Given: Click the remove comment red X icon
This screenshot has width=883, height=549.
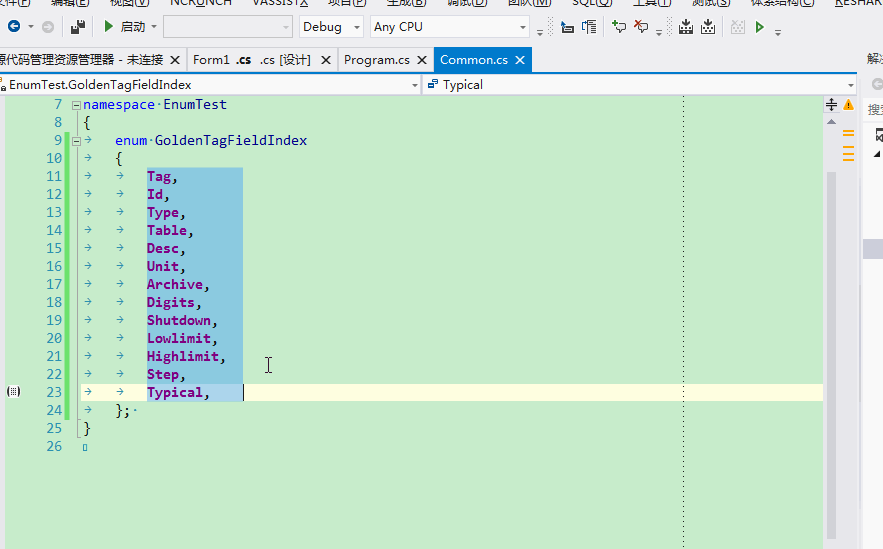Looking at the screenshot, I should point(641,26).
